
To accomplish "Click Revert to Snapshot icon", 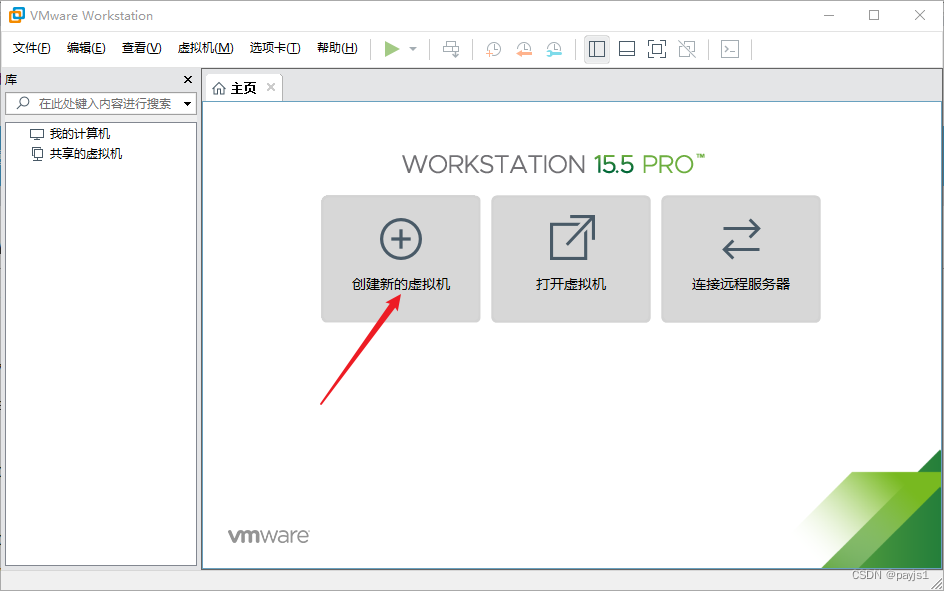I will (524, 49).
